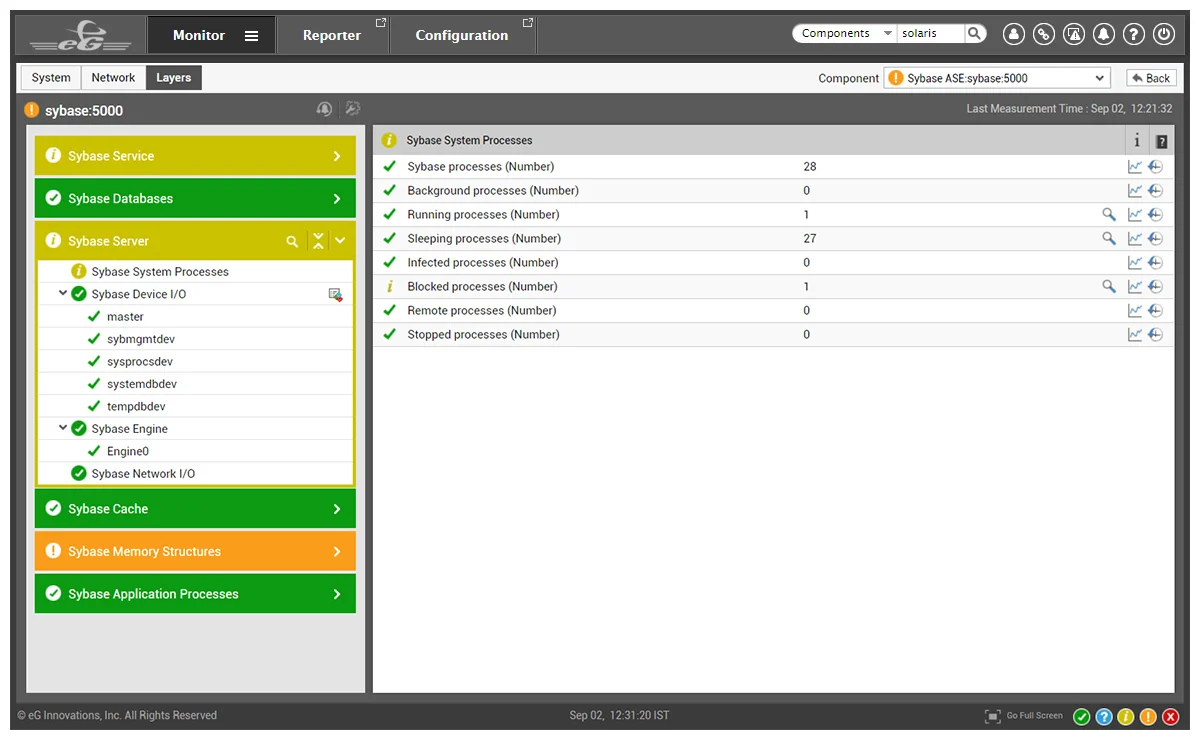The width and height of the screenshot is (1200, 740).
Task: Select the sysprocsdev device entry
Action: (x=140, y=361)
